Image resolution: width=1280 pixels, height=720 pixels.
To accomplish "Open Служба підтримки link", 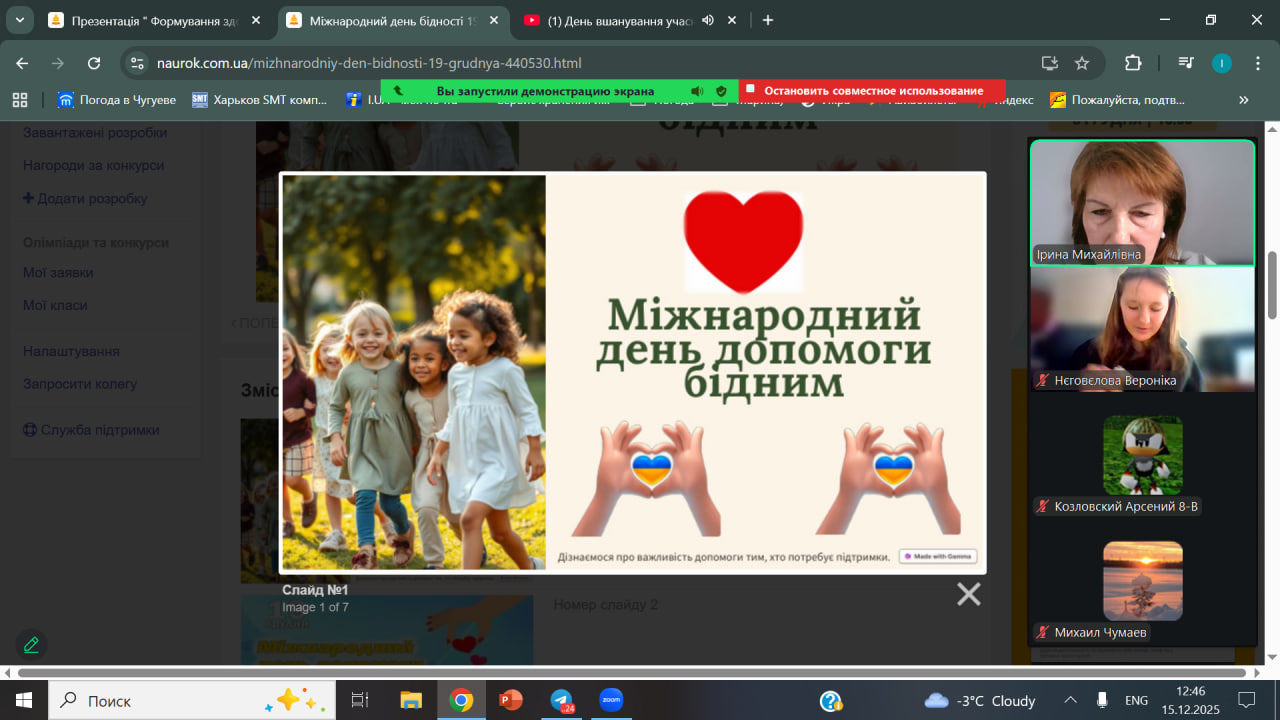I will (99, 430).
